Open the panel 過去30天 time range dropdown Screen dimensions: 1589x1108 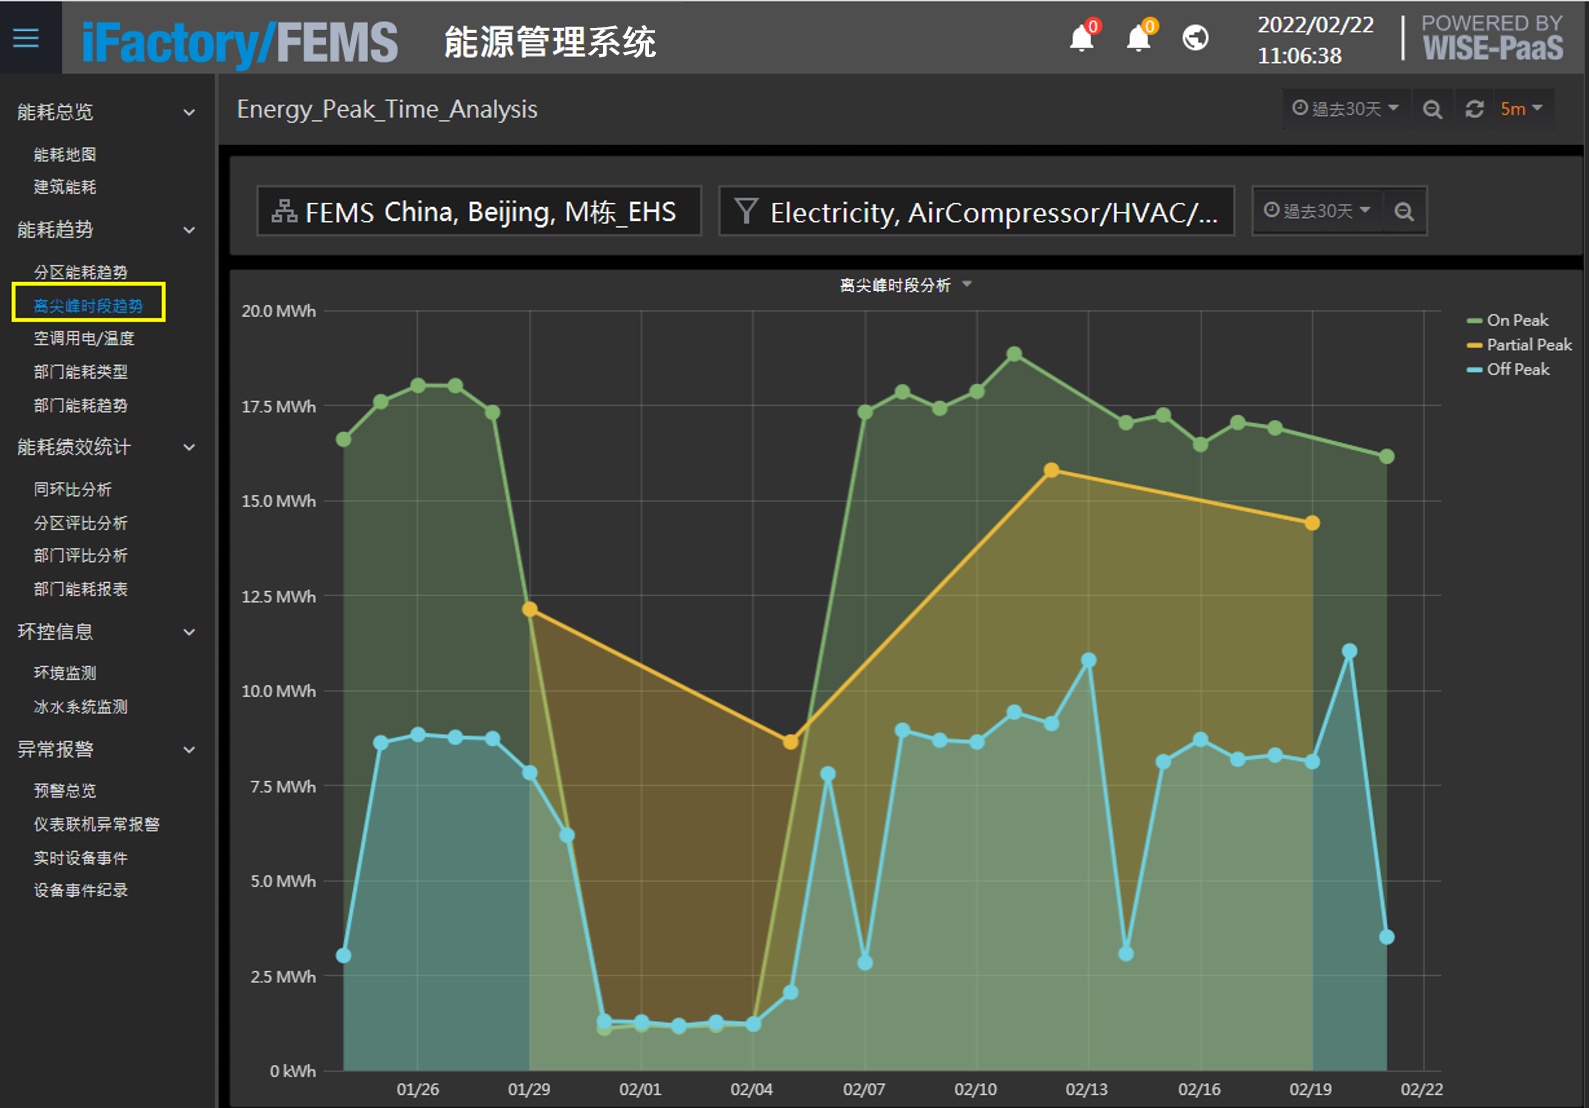(x=1317, y=211)
